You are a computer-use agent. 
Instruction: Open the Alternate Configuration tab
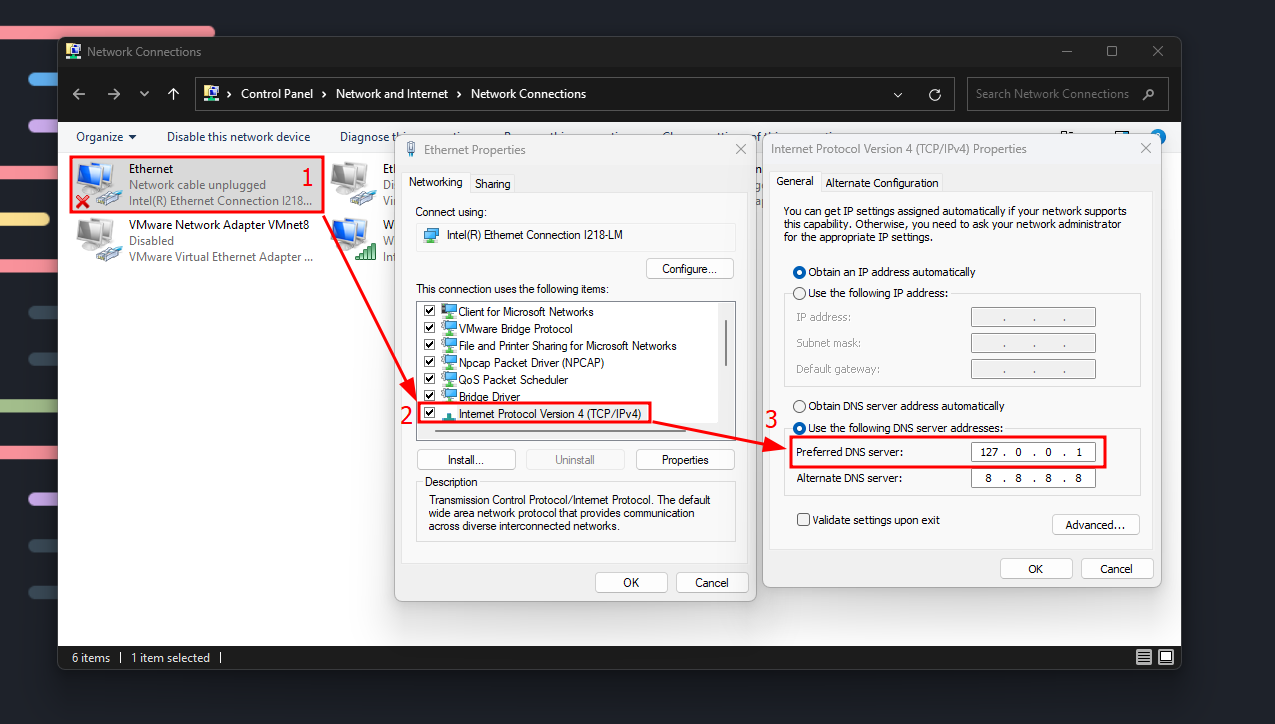(881, 183)
